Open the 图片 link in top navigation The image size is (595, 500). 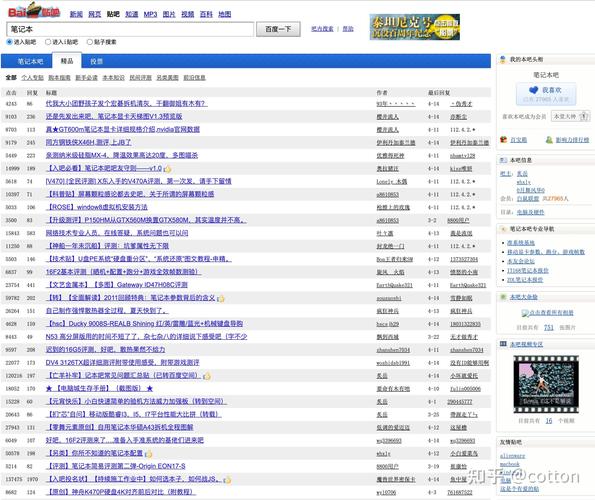(169, 14)
